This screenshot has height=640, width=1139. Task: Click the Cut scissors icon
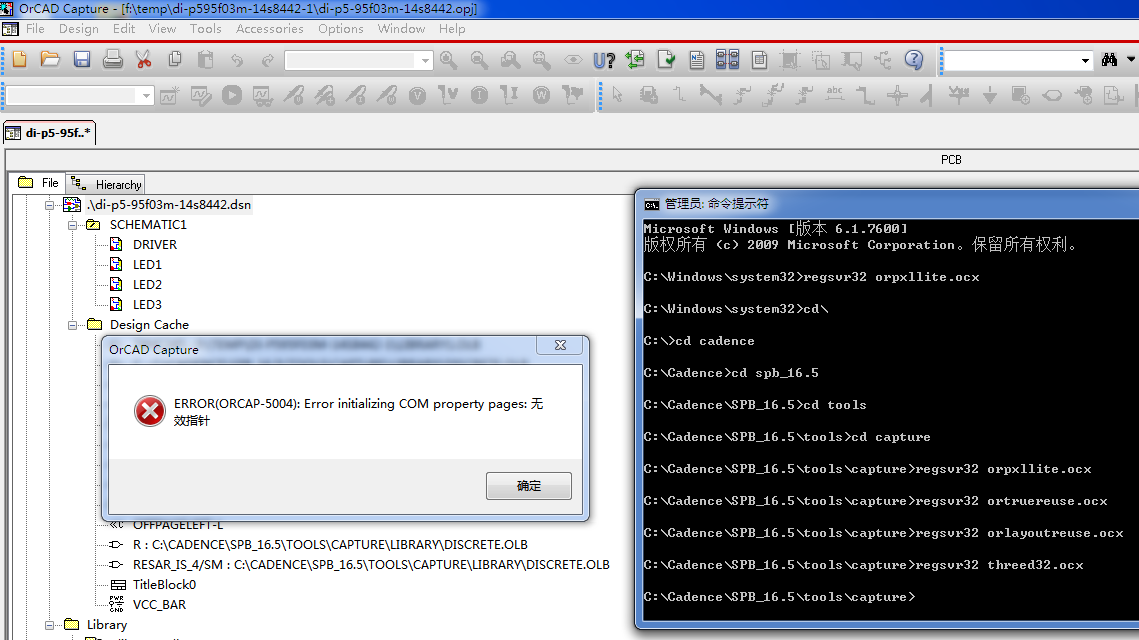click(x=144, y=60)
